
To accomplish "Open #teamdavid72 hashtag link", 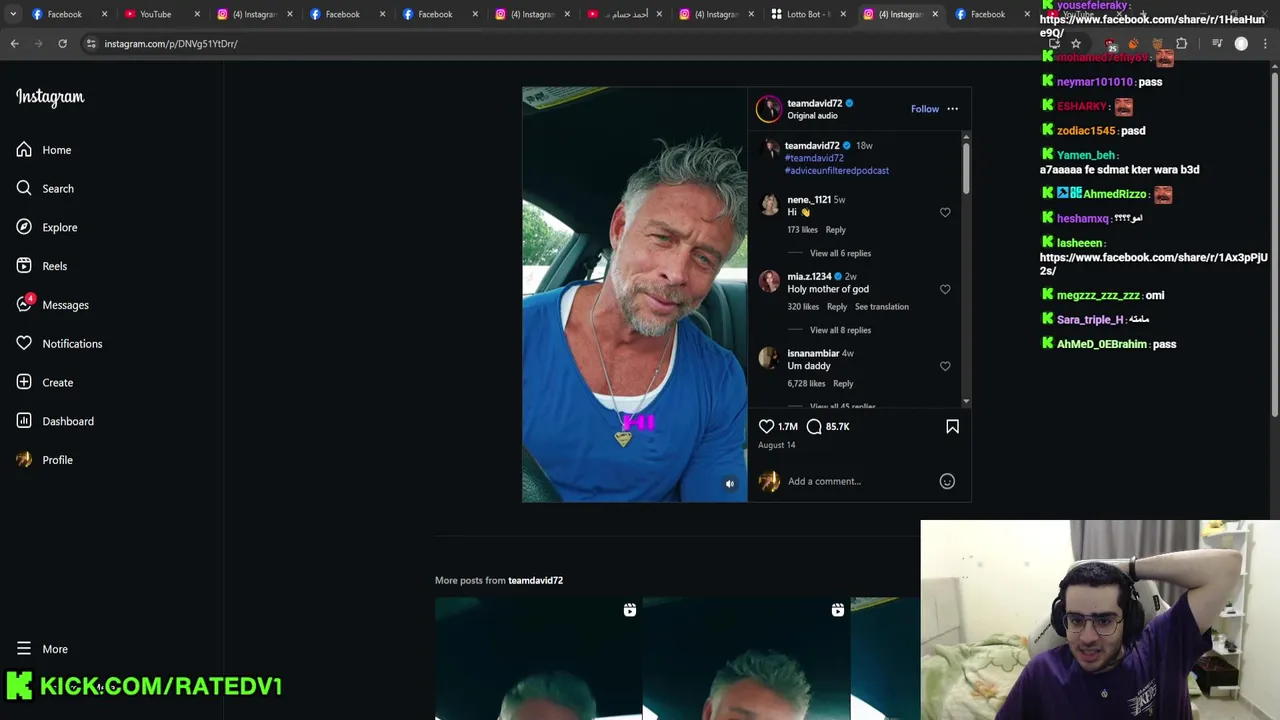I will click(814, 158).
